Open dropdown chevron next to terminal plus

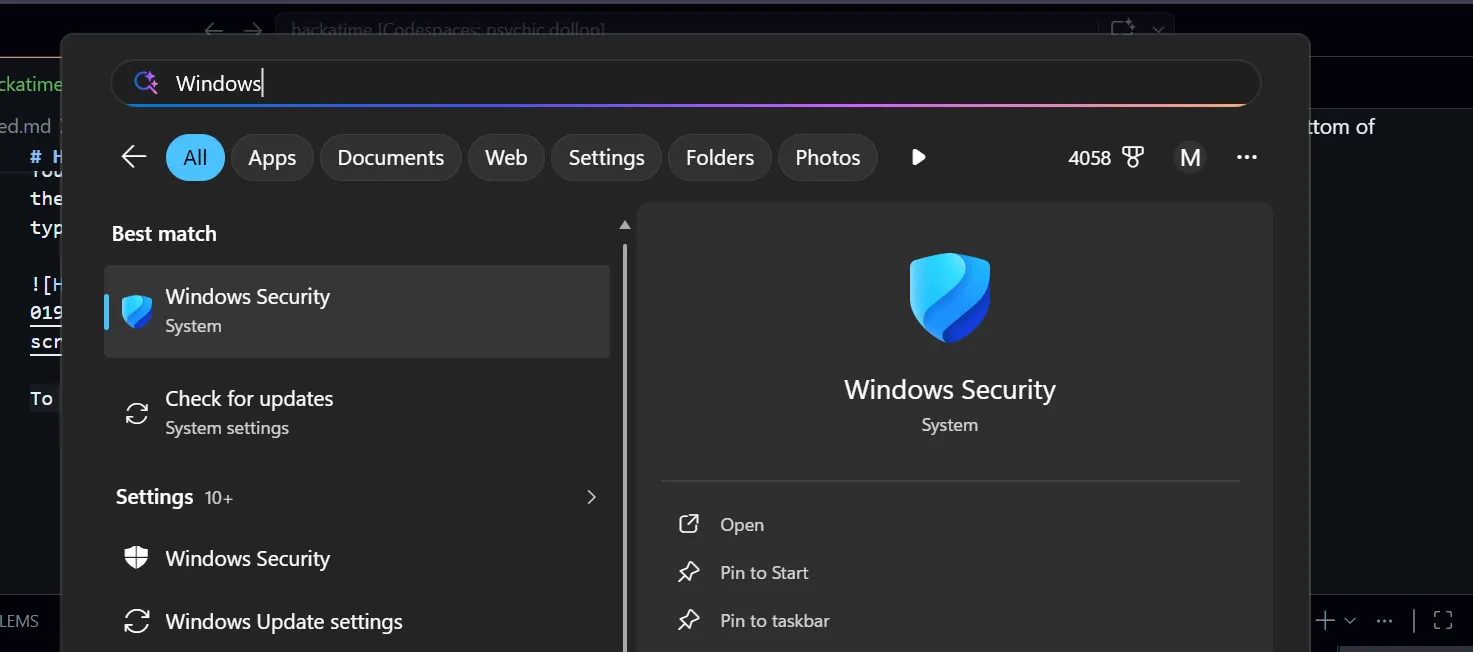[x=1350, y=621]
